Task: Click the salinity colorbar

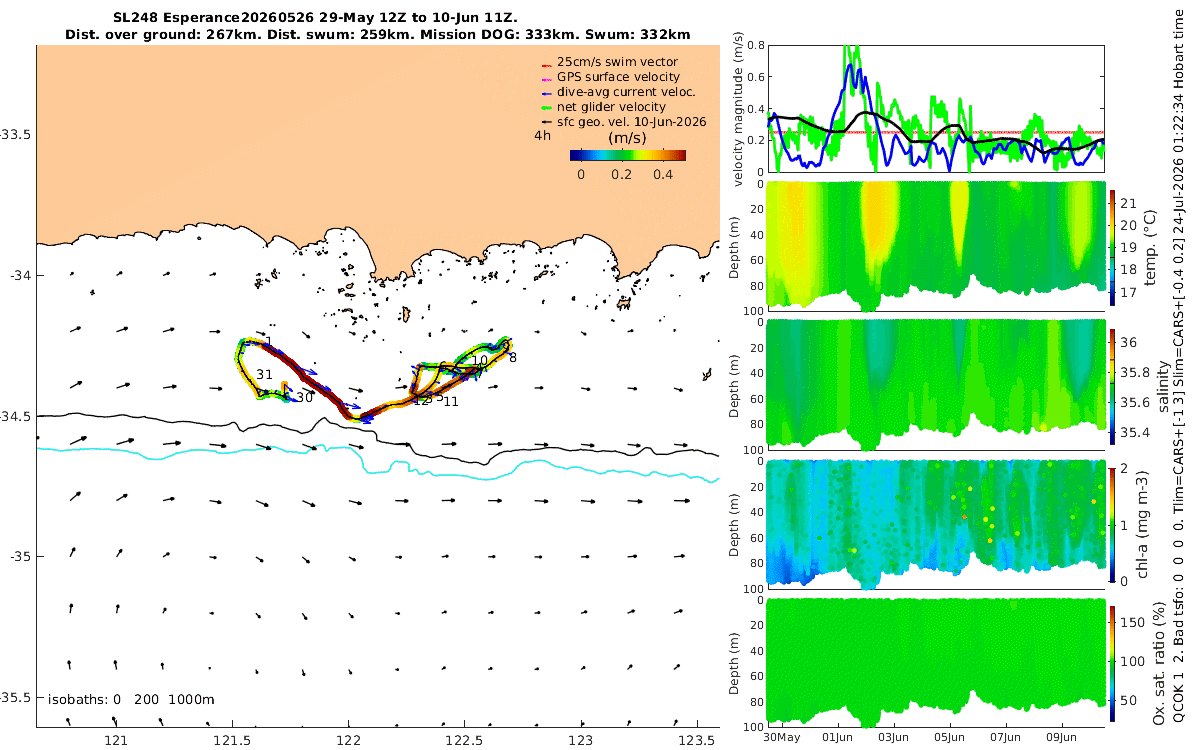Action: click(1113, 385)
